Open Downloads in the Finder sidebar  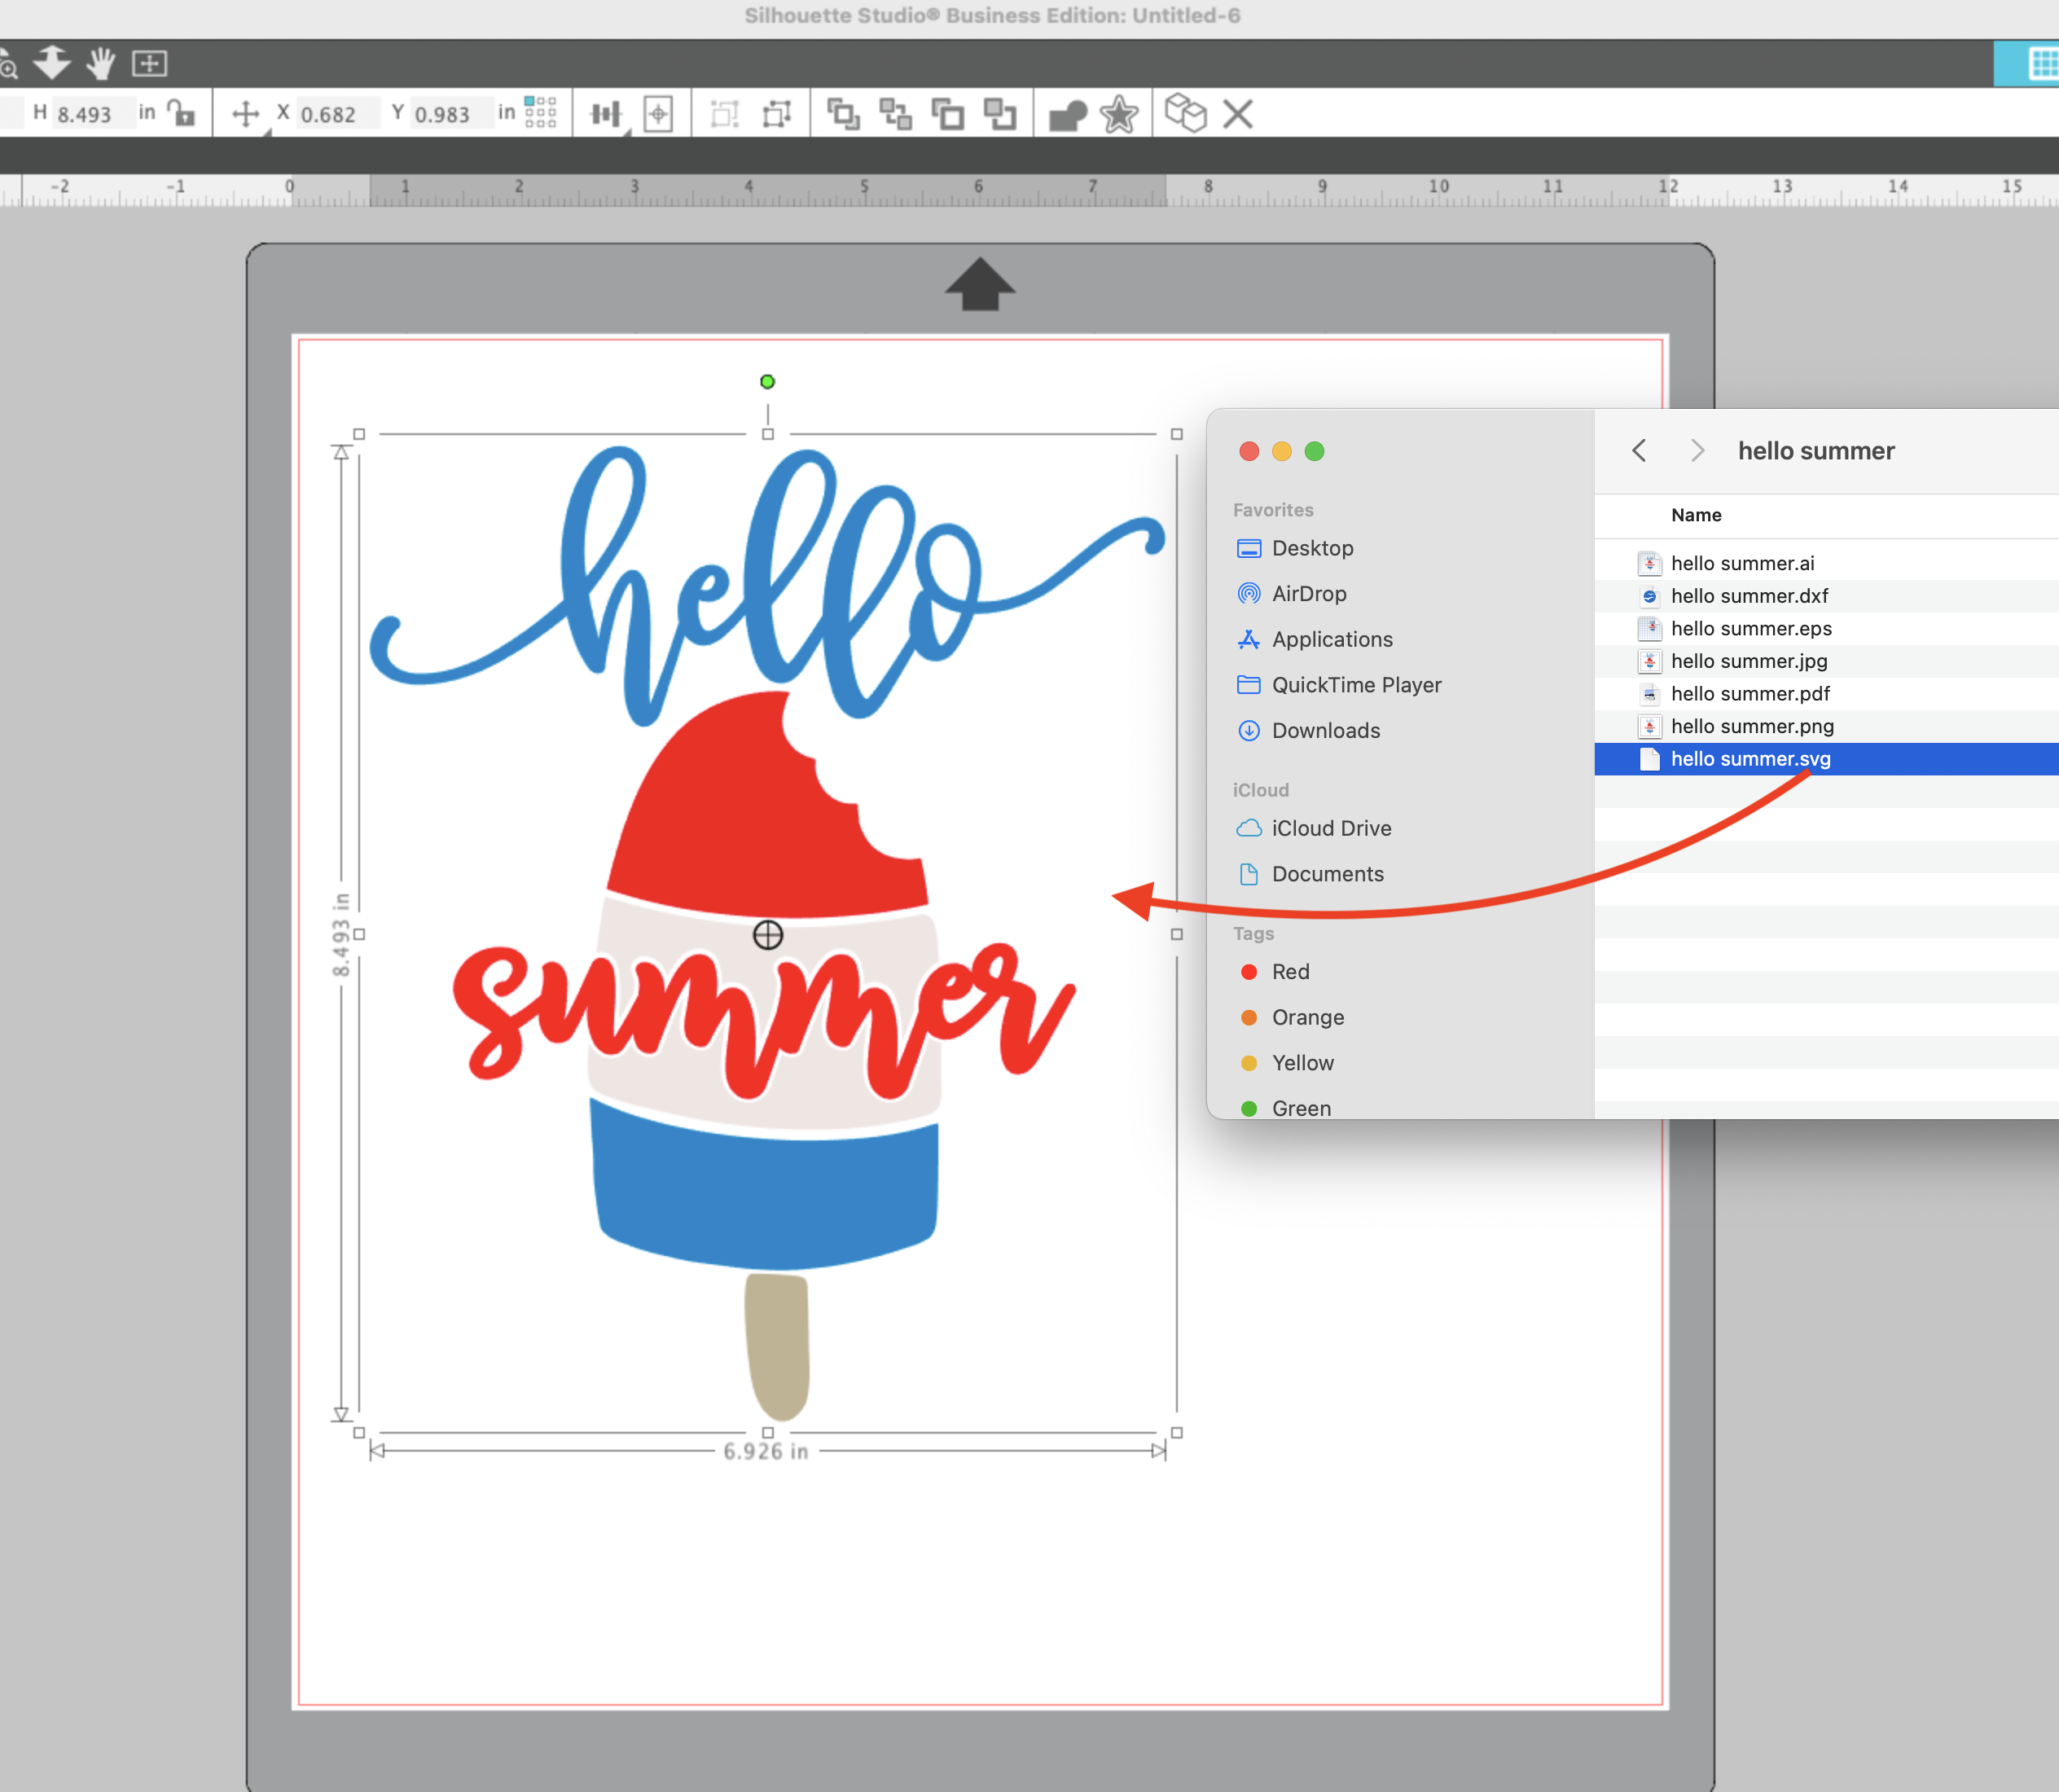coord(1325,730)
